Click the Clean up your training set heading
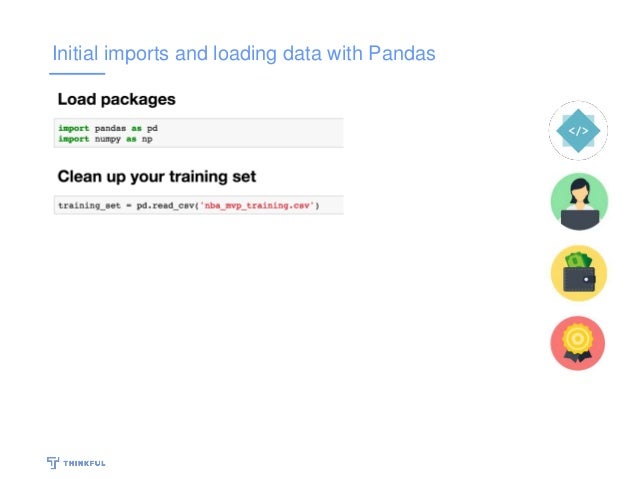 click(157, 177)
